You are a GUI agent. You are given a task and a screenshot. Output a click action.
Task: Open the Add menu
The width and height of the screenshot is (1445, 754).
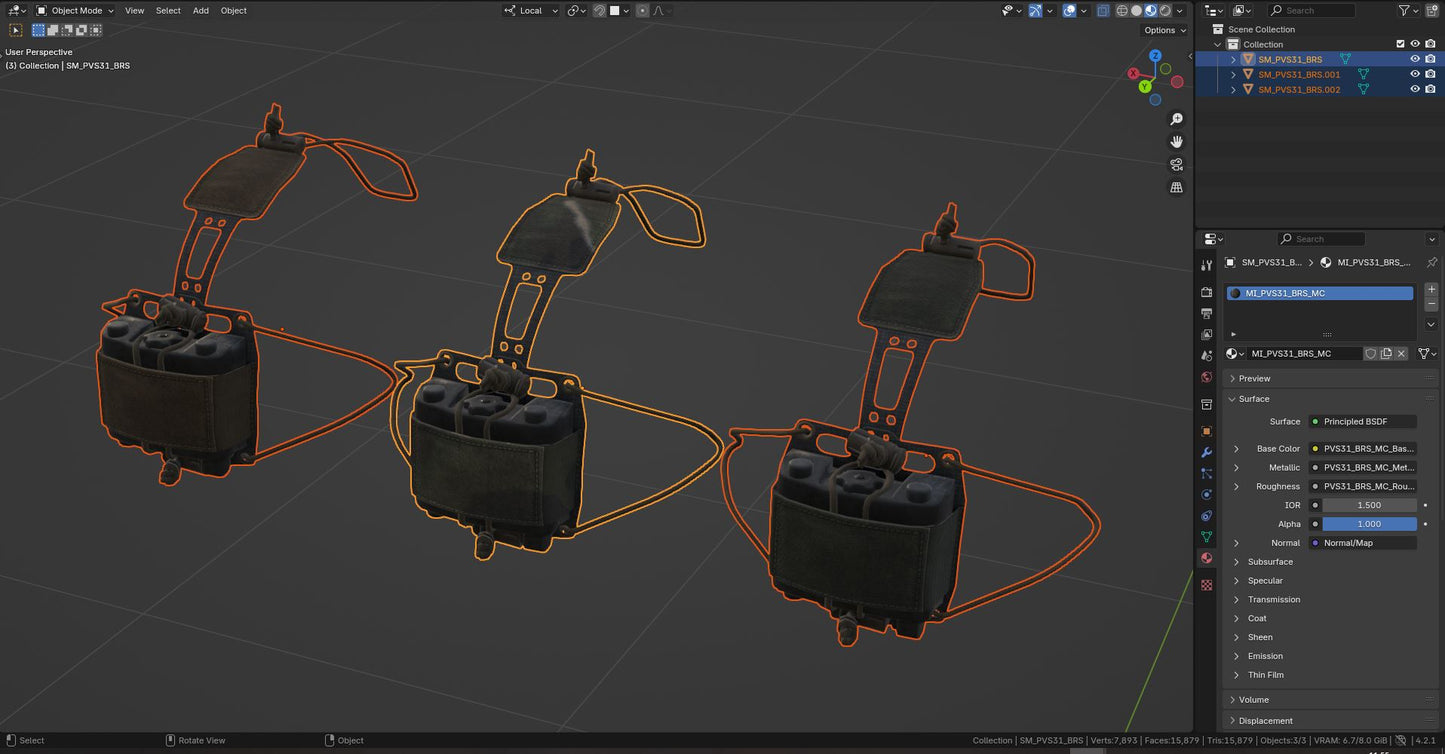(x=200, y=11)
